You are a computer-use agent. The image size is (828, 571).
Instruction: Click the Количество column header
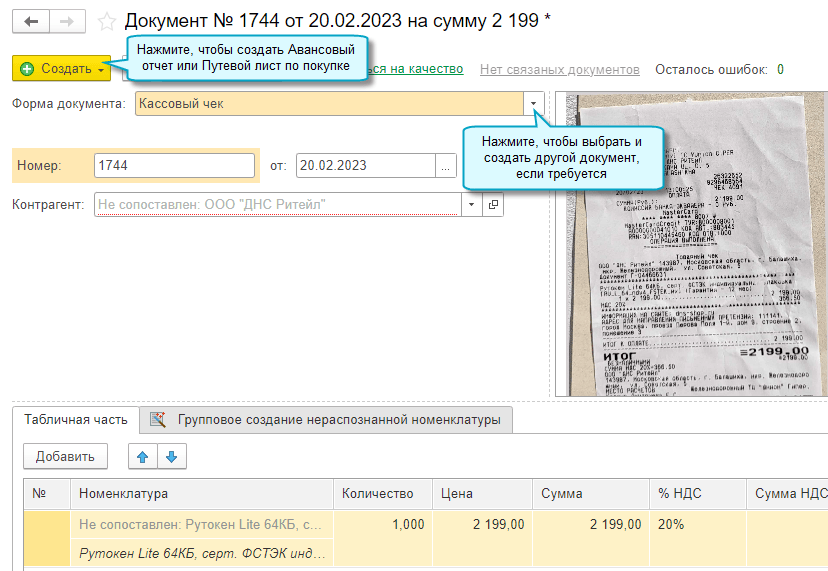[378, 493]
